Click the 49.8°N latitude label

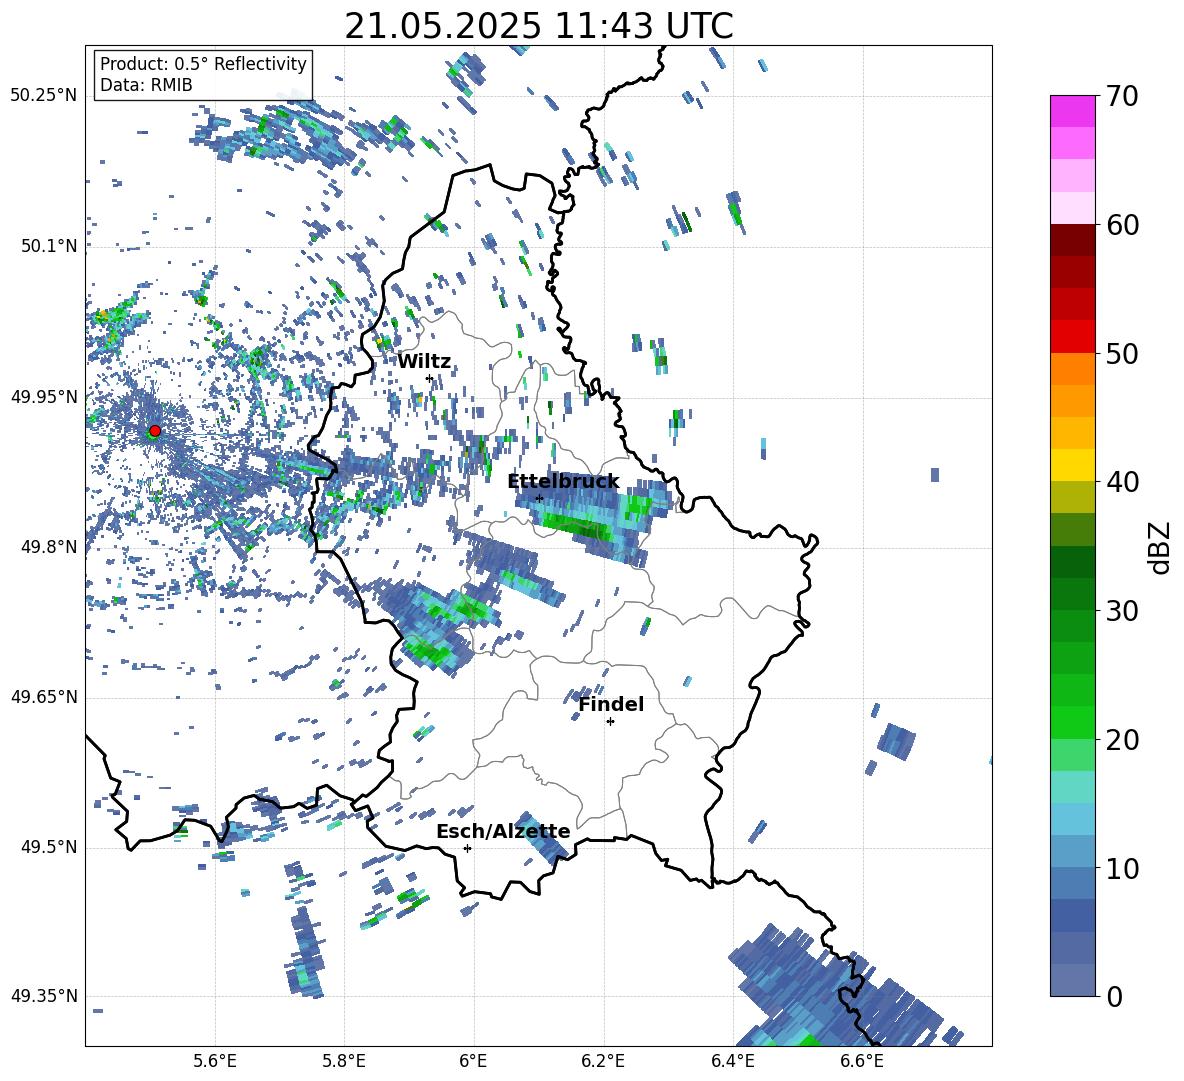[48, 547]
